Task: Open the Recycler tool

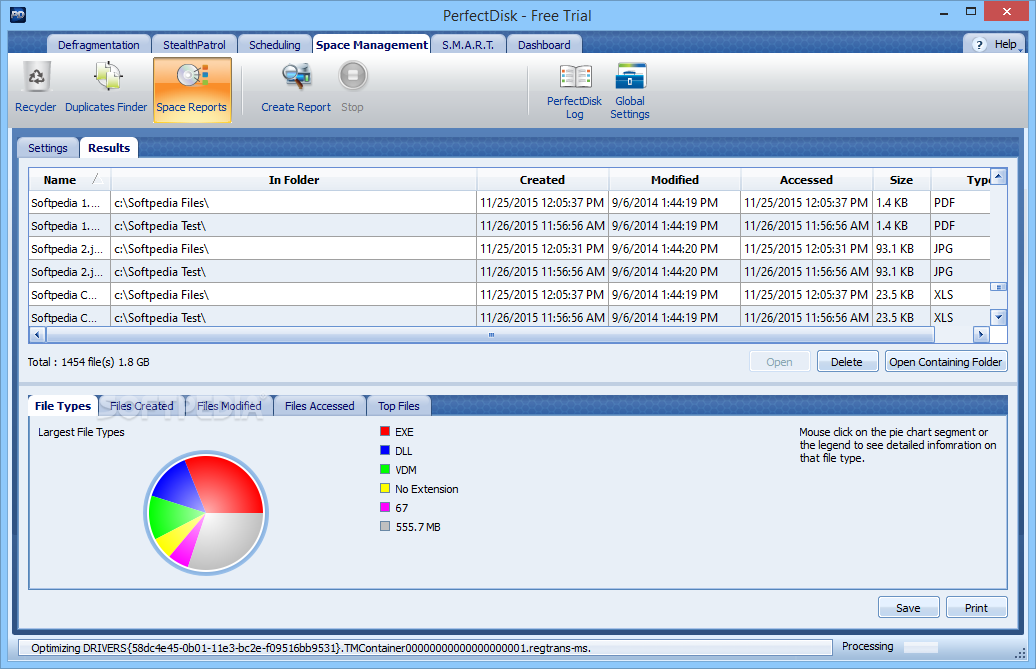Action: coord(36,87)
